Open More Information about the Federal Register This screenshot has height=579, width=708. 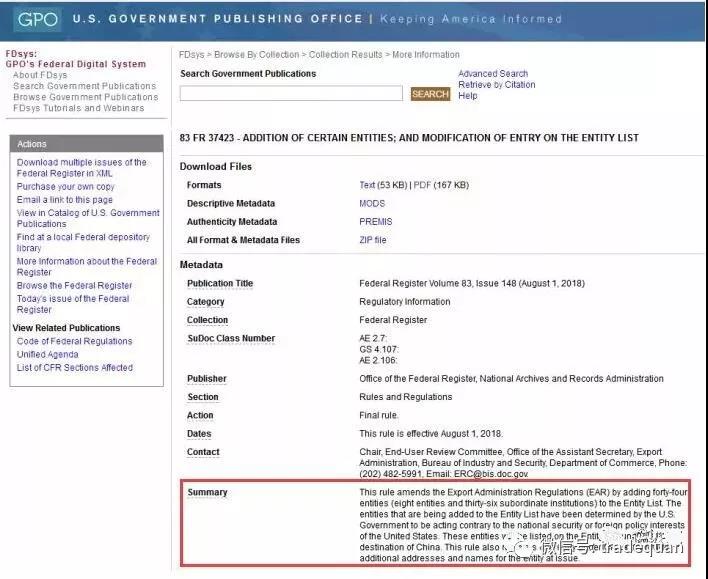pos(87,267)
